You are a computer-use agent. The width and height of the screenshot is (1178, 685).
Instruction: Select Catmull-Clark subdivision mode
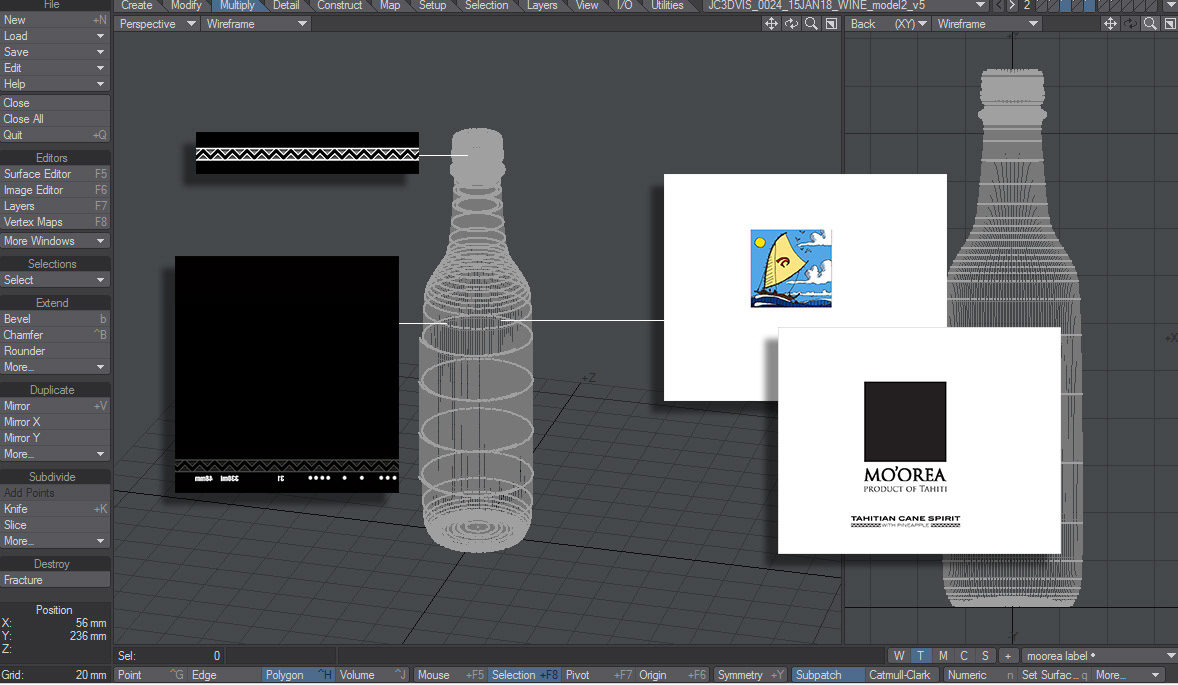[x=900, y=675]
